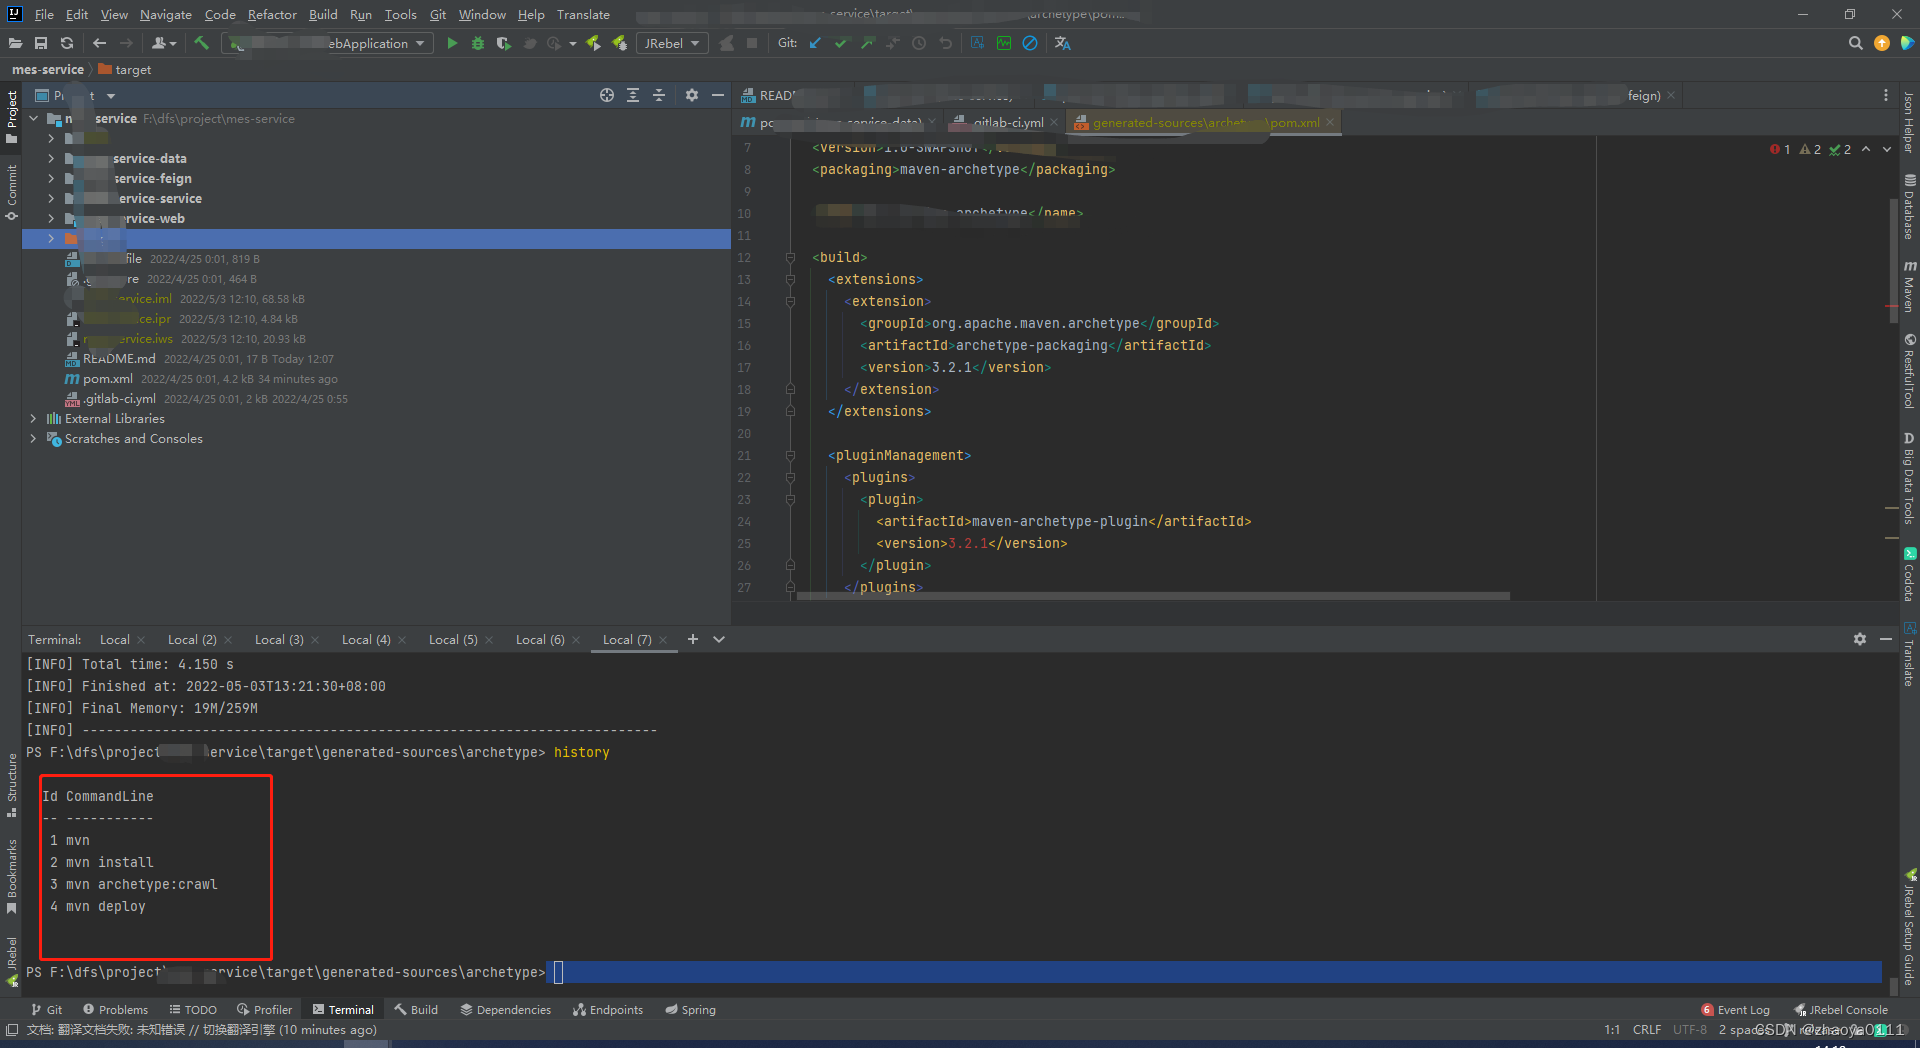Expand External Libraries tree node
The height and width of the screenshot is (1048, 1920).
(33, 418)
